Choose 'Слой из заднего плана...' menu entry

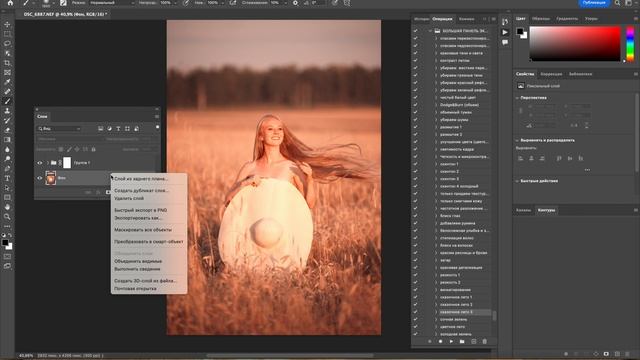click(x=141, y=179)
